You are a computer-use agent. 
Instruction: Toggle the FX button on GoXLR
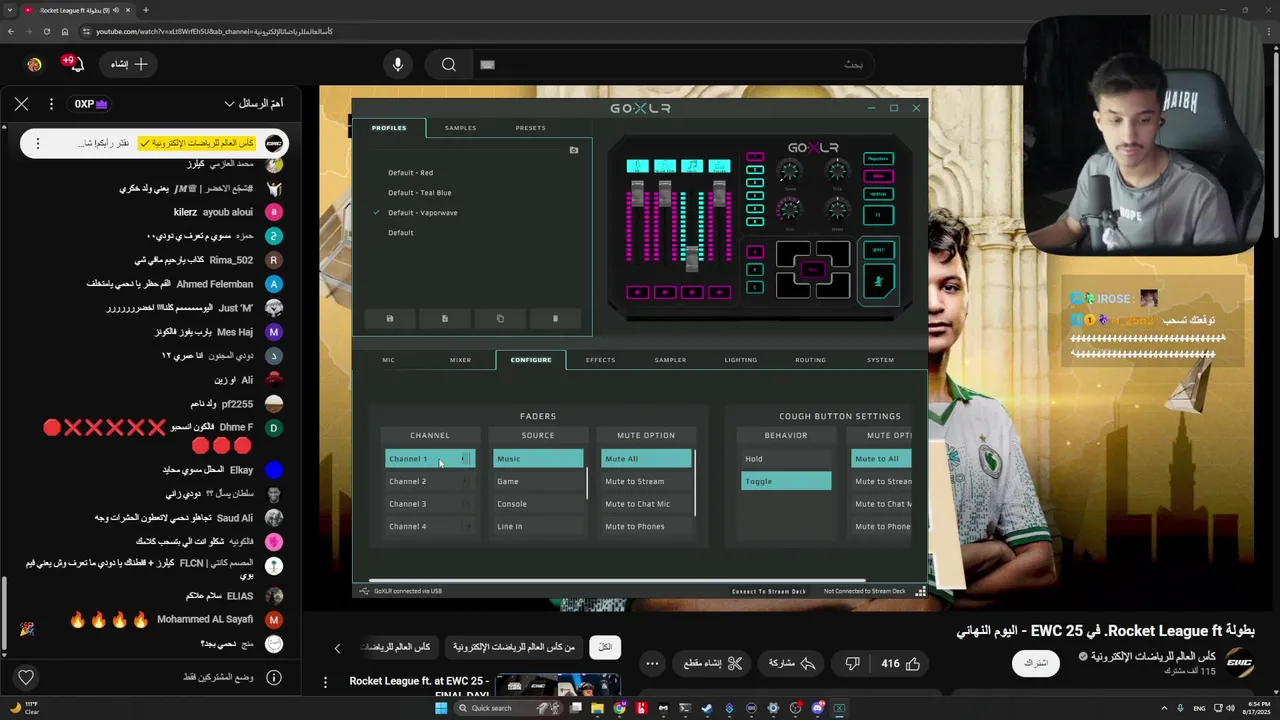pyautogui.click(x=878, y=214)
